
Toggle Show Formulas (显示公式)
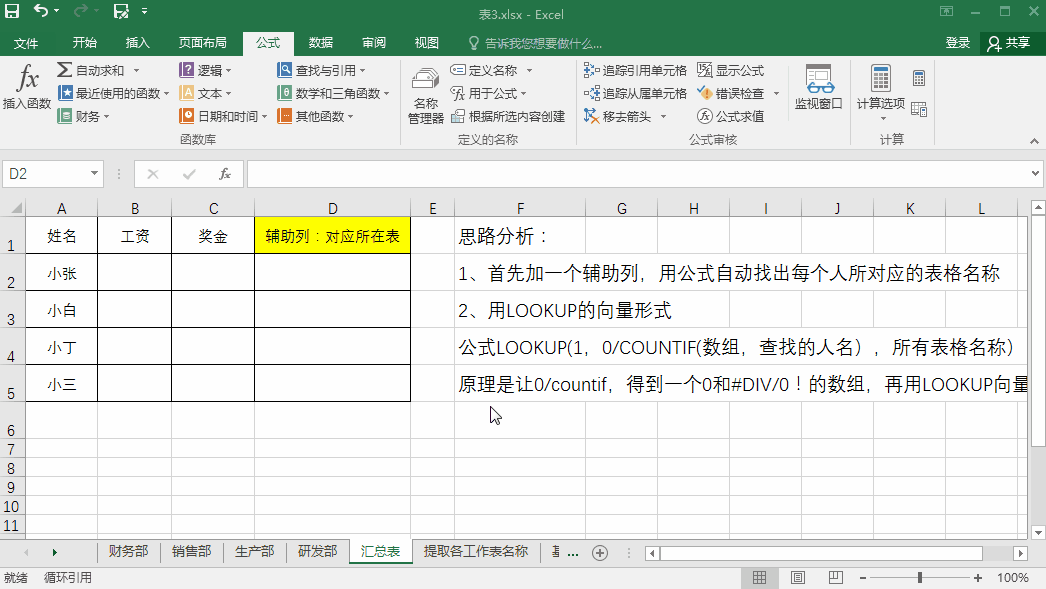coord(730,70)
